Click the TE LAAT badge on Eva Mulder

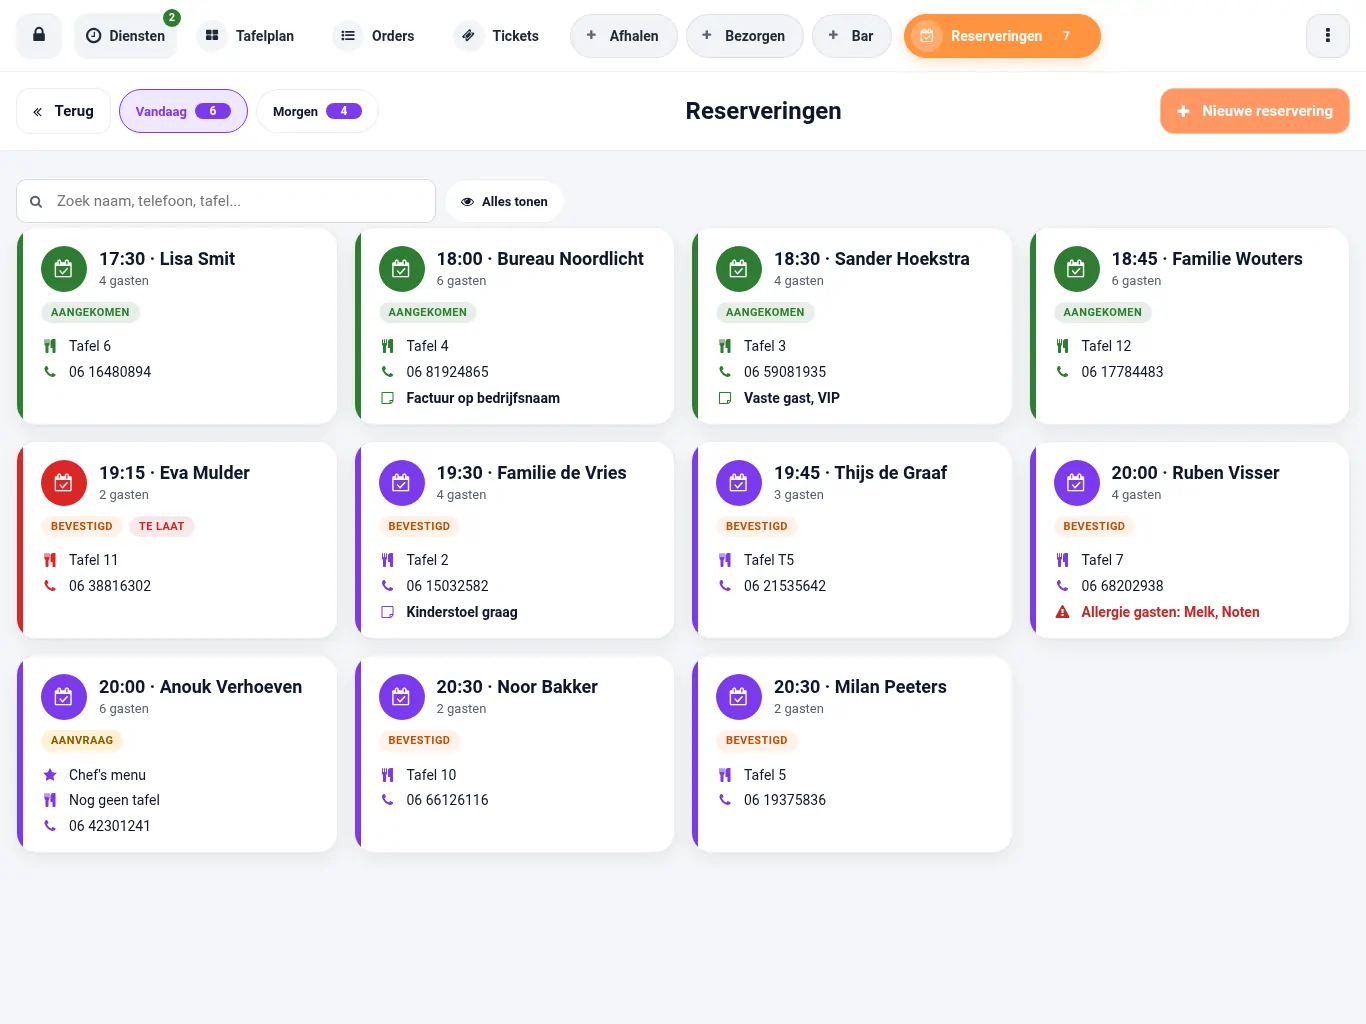pos(161,526)
